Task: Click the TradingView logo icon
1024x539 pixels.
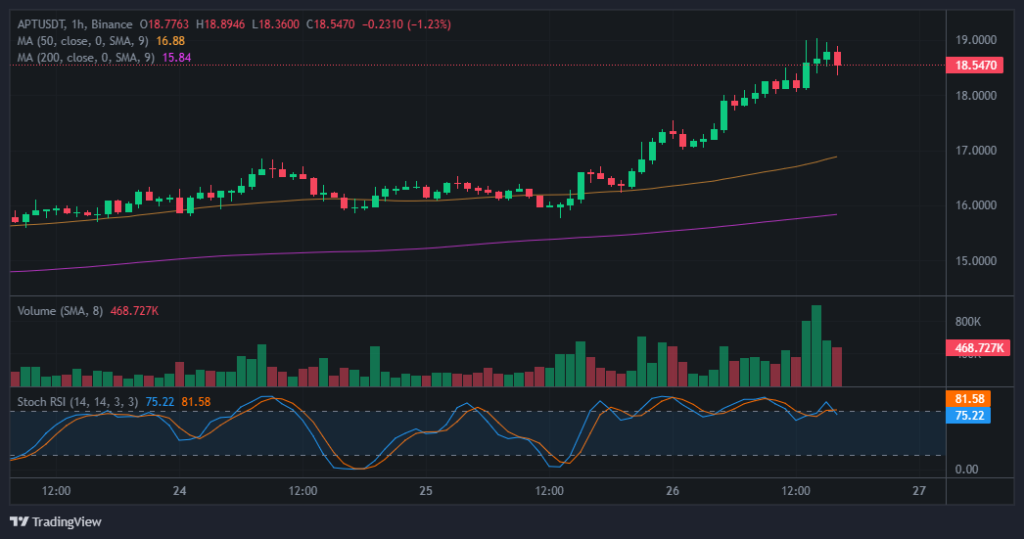Action: [x=19, y=521]
